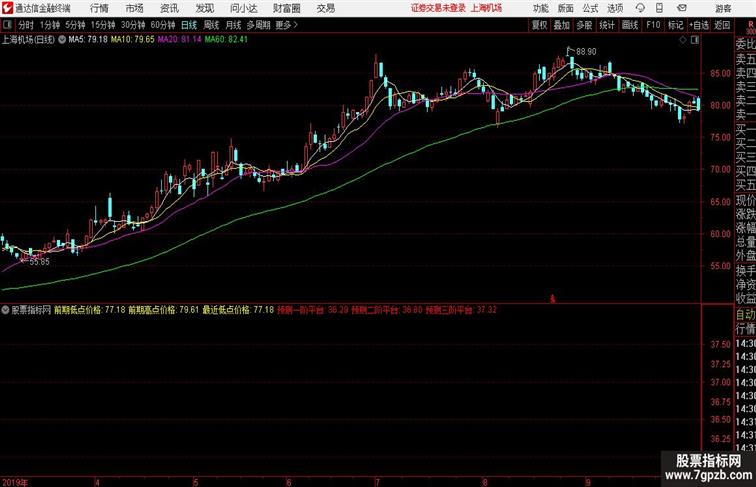
Task: Switch to 分时 chart period
Action: tap(26, 25)
